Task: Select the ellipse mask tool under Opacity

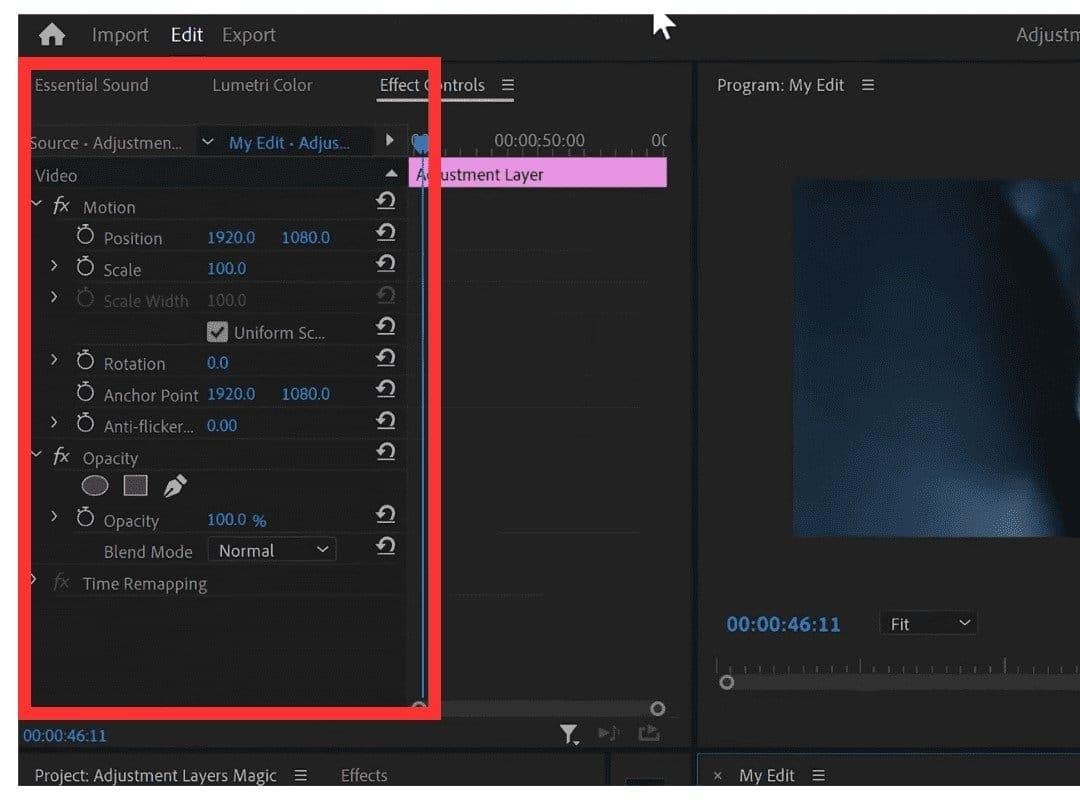Action: 95,486
